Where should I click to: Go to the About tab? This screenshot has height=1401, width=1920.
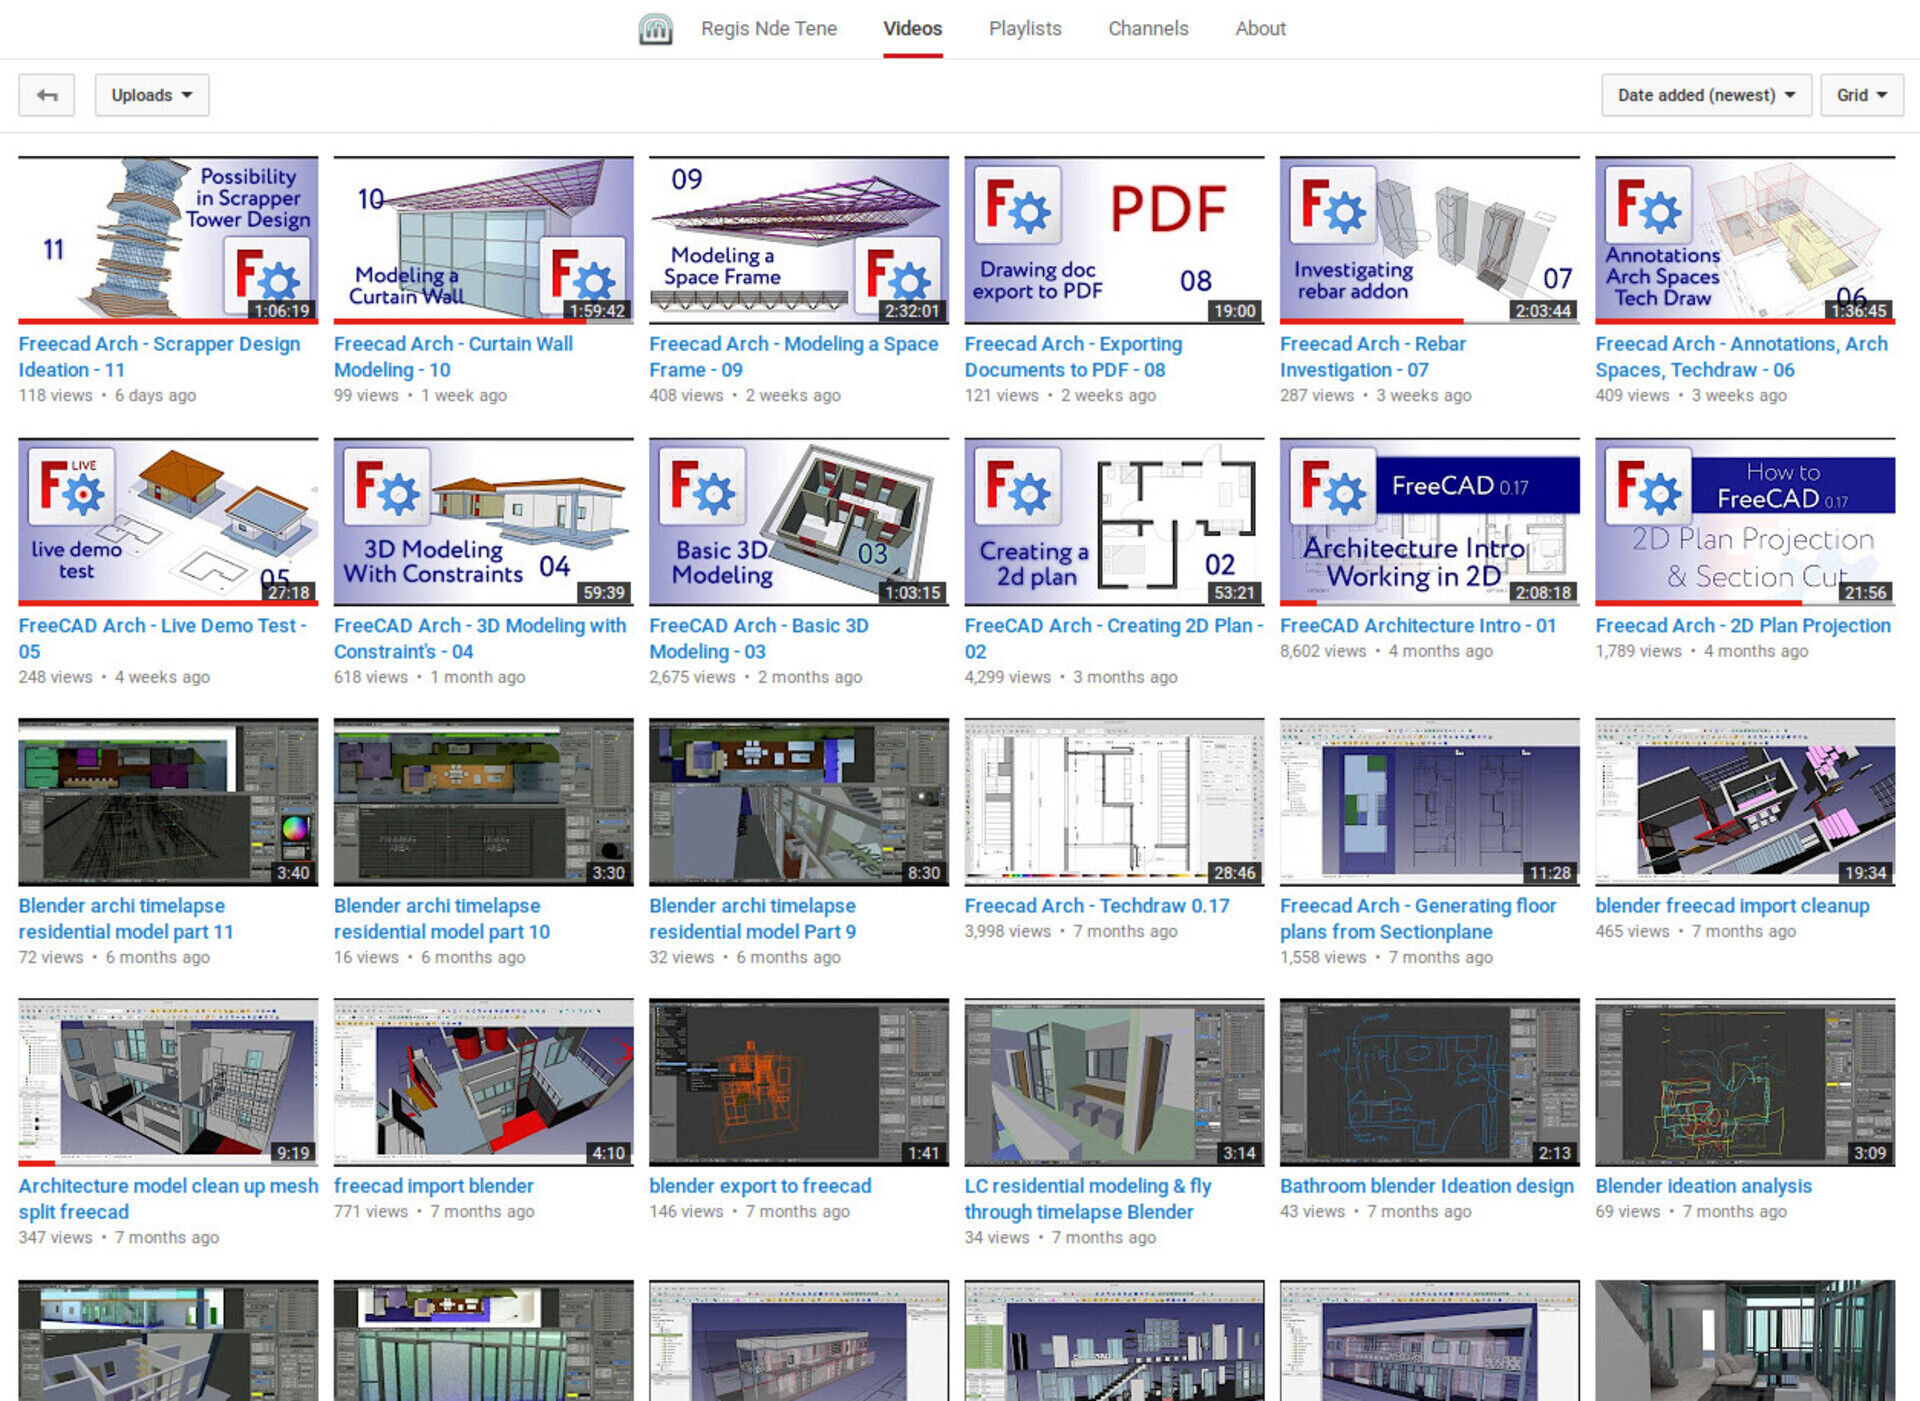(x=1259, y=29)
